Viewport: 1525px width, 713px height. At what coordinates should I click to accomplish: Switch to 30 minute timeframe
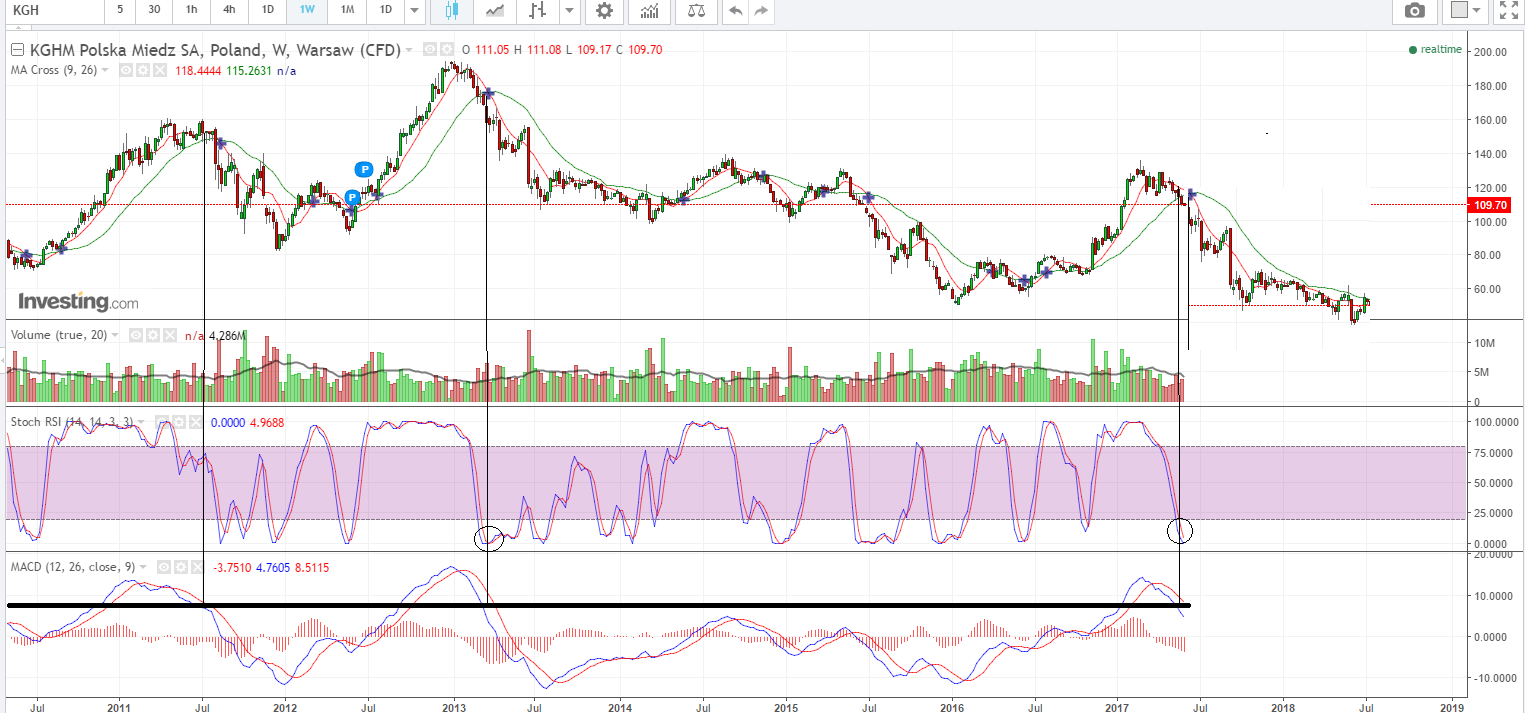153,10
